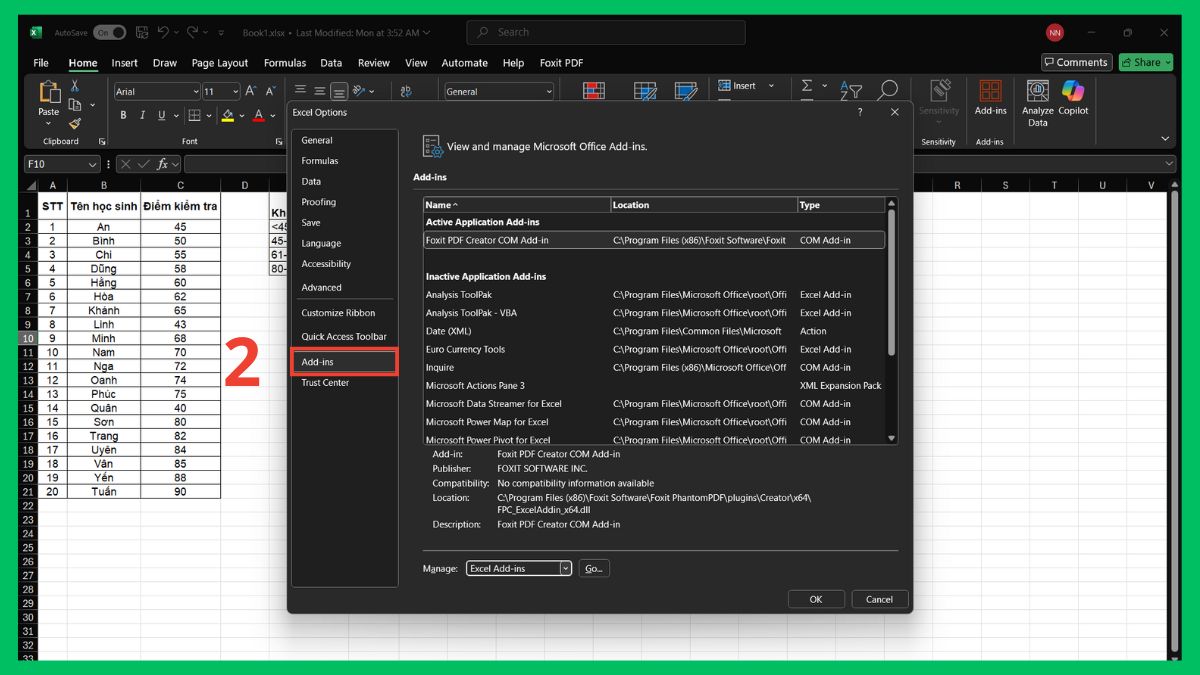Open the General number format dropdown

[548, 92]
